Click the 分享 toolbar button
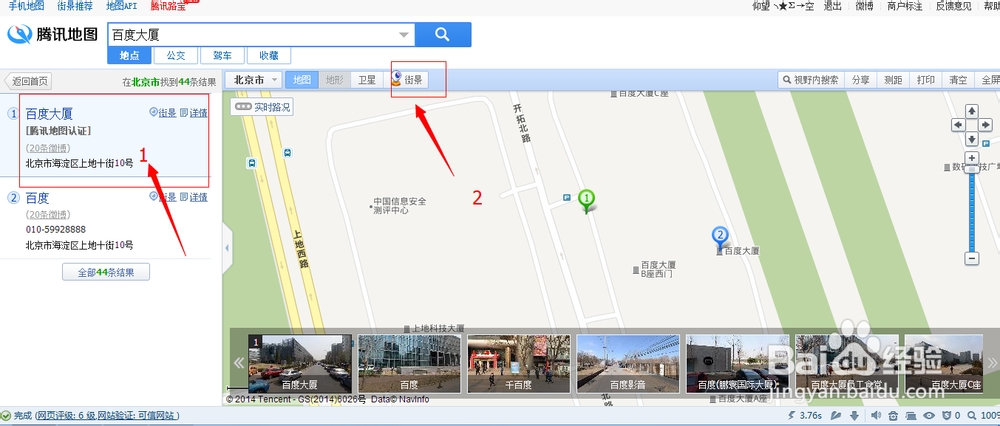This screenshot has height=426, width=1000. click(860, 80)
